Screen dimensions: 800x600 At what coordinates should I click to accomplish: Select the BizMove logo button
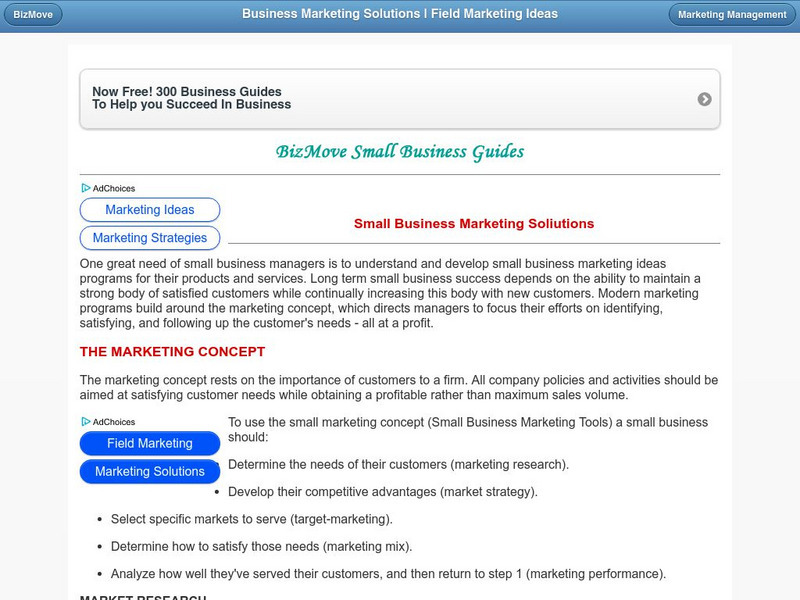pos(33,14)
